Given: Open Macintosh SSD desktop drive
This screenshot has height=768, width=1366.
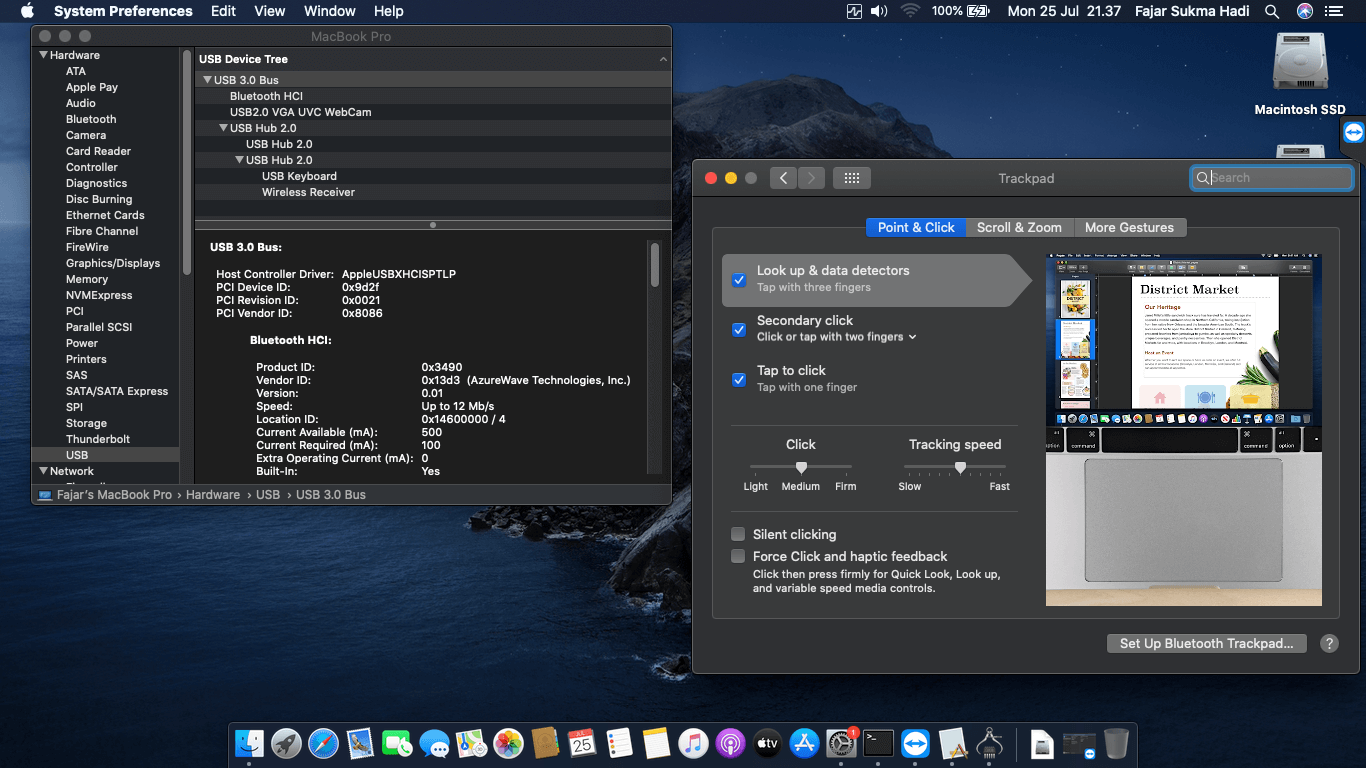Looking at the screenshot, I should pyautogui.click(x=1300, y=76).
